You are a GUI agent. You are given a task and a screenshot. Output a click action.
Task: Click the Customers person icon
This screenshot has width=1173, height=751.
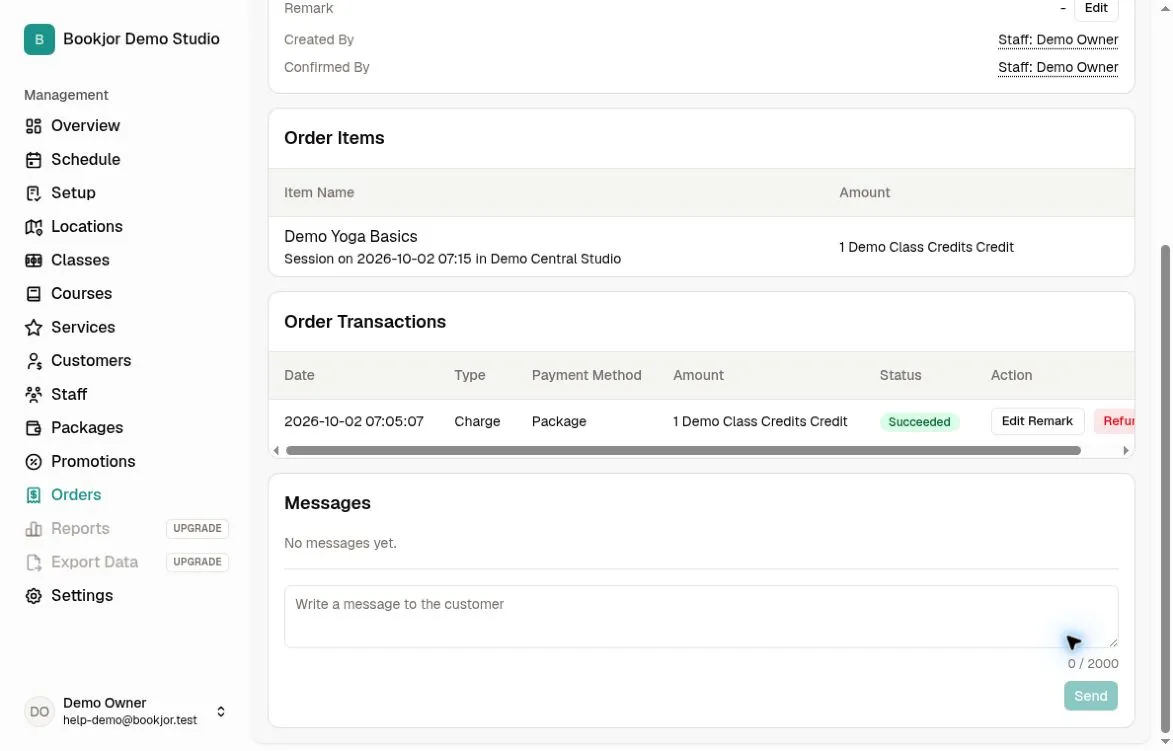pyautogui.click(x=34, y=361)
